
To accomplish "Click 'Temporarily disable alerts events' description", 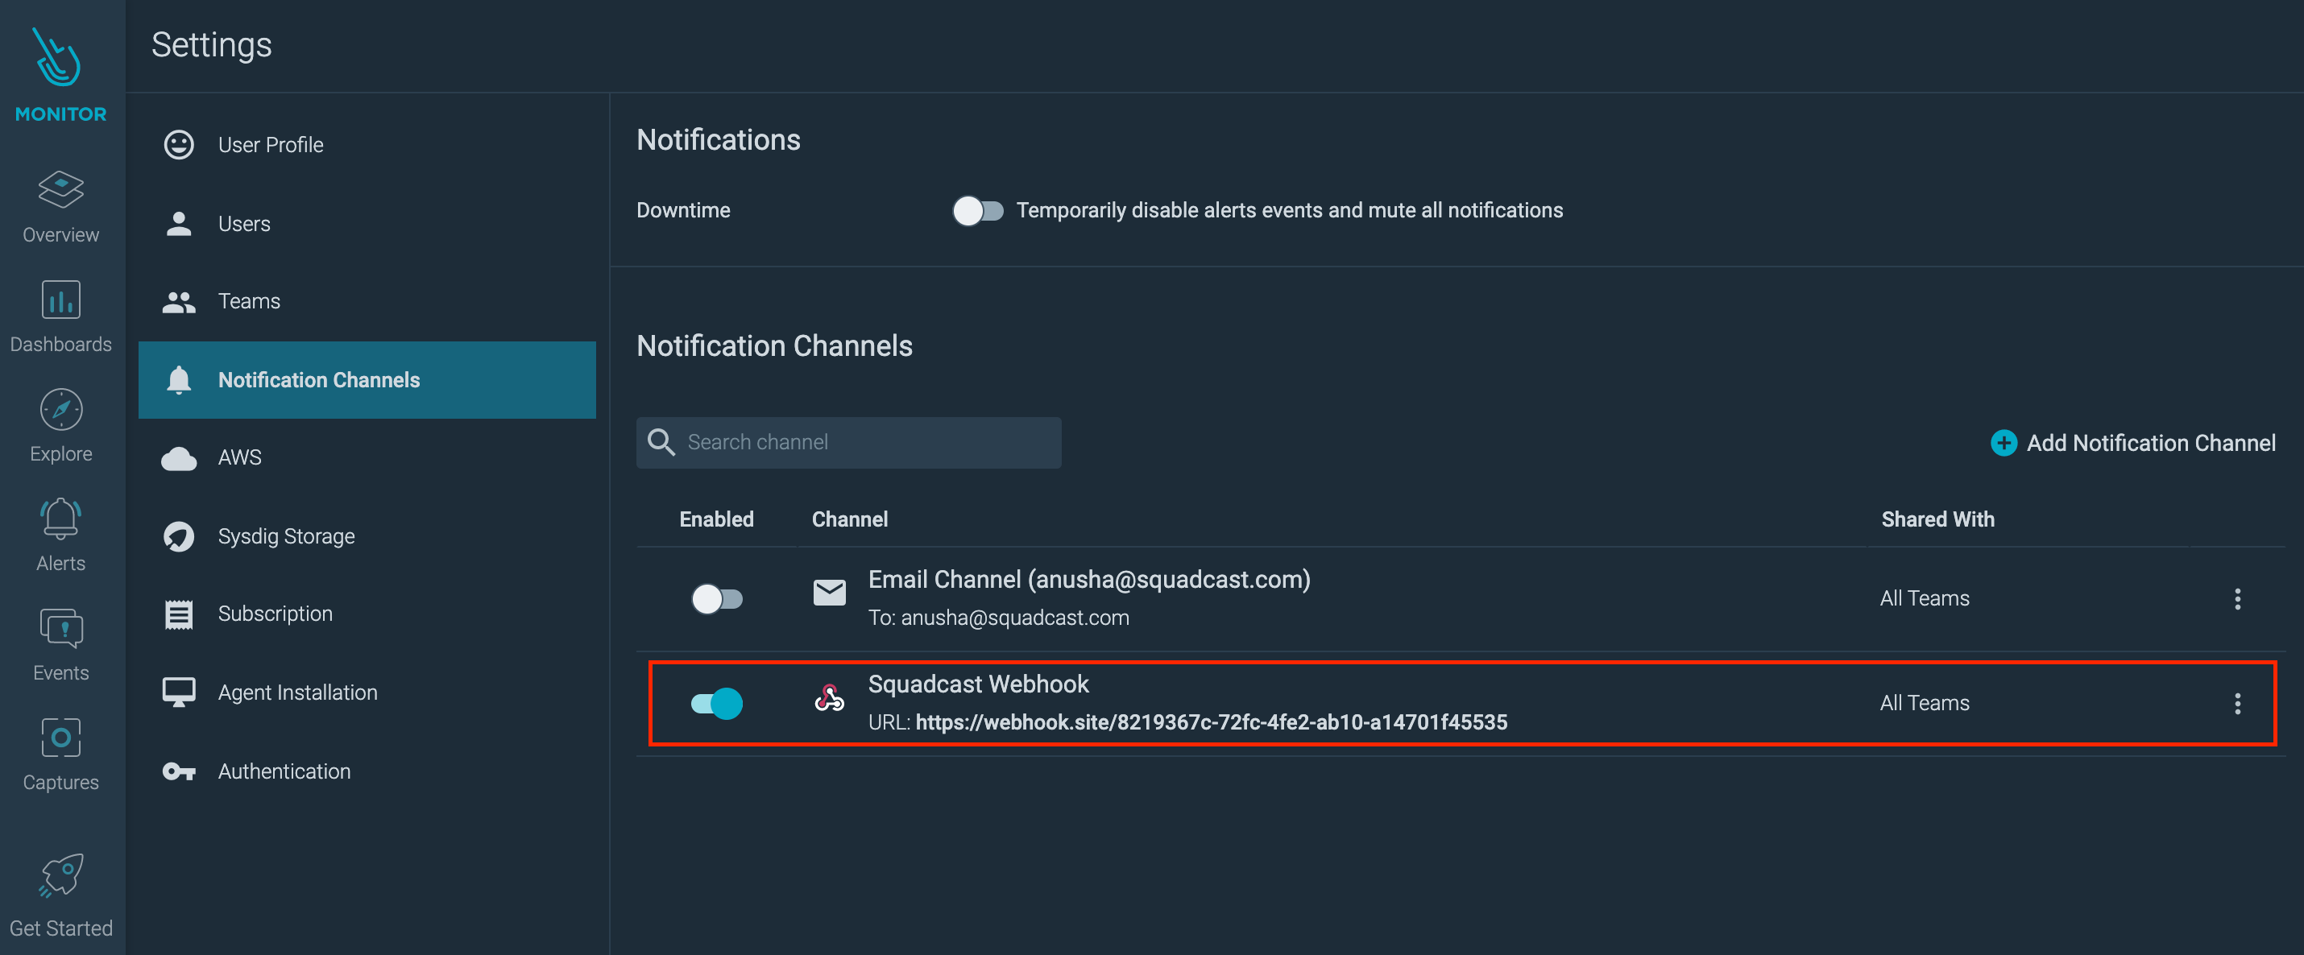I will pyautogui.click(x=1289, y=211).
